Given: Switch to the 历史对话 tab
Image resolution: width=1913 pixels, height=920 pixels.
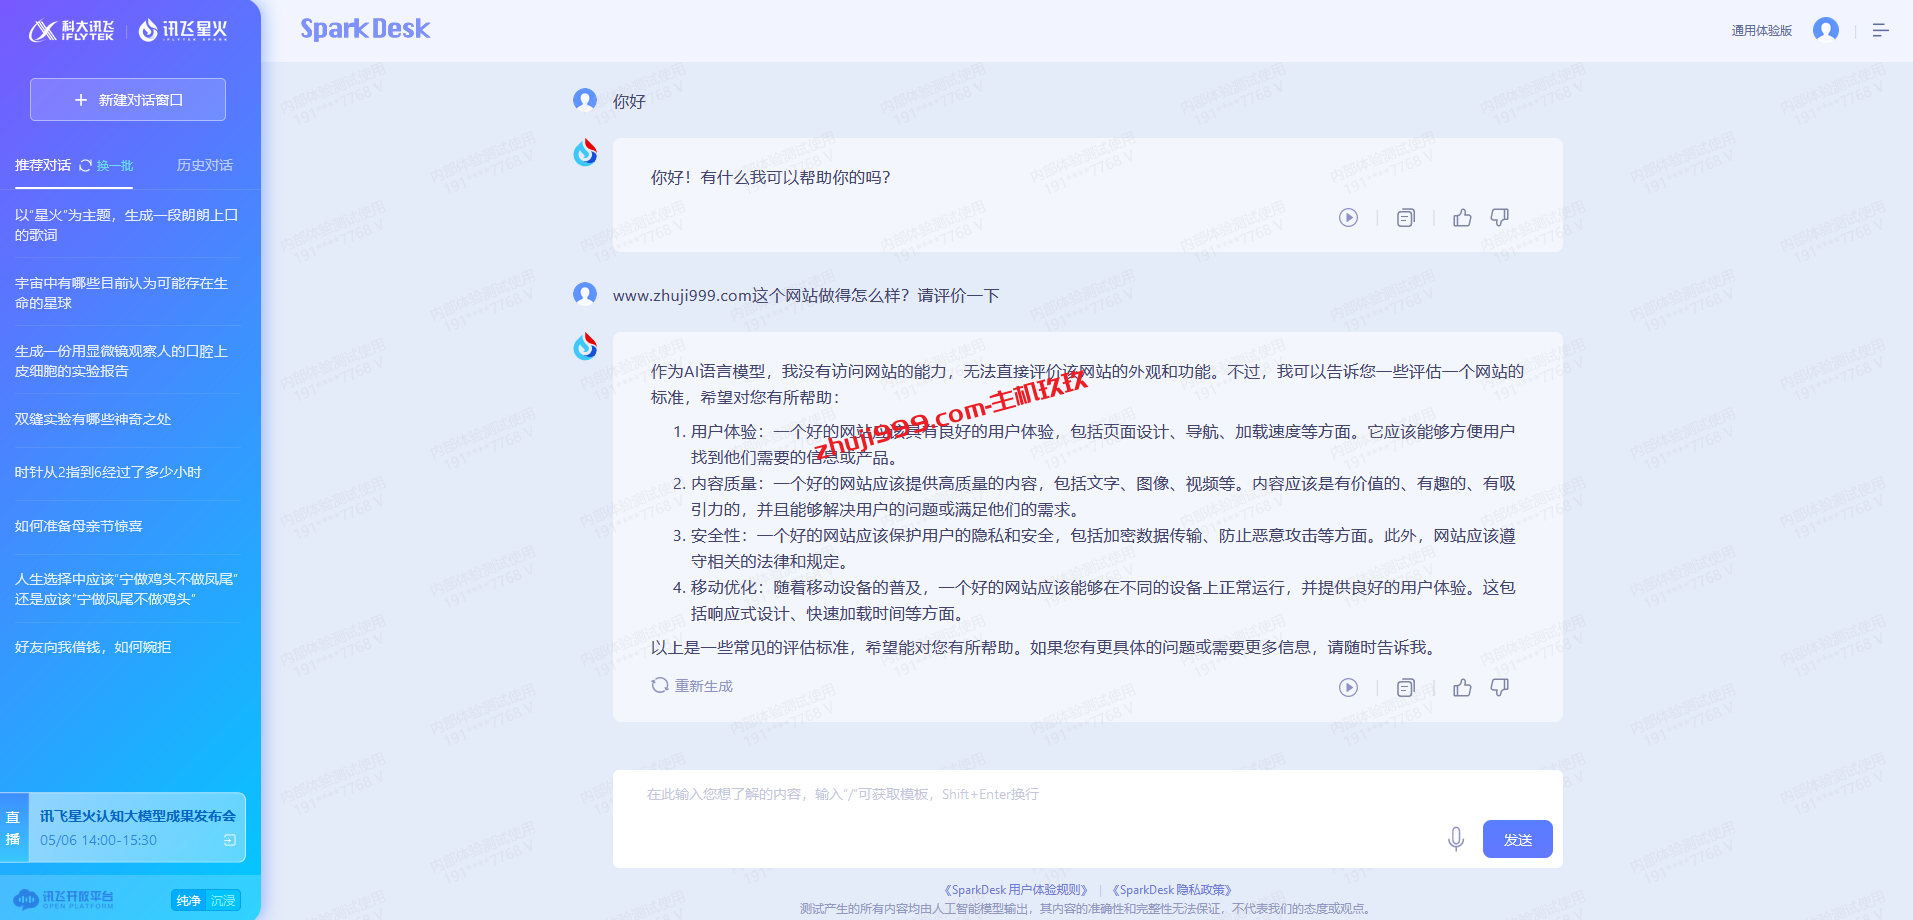Looking at the screenshot, I should click(x=205, y=165).
